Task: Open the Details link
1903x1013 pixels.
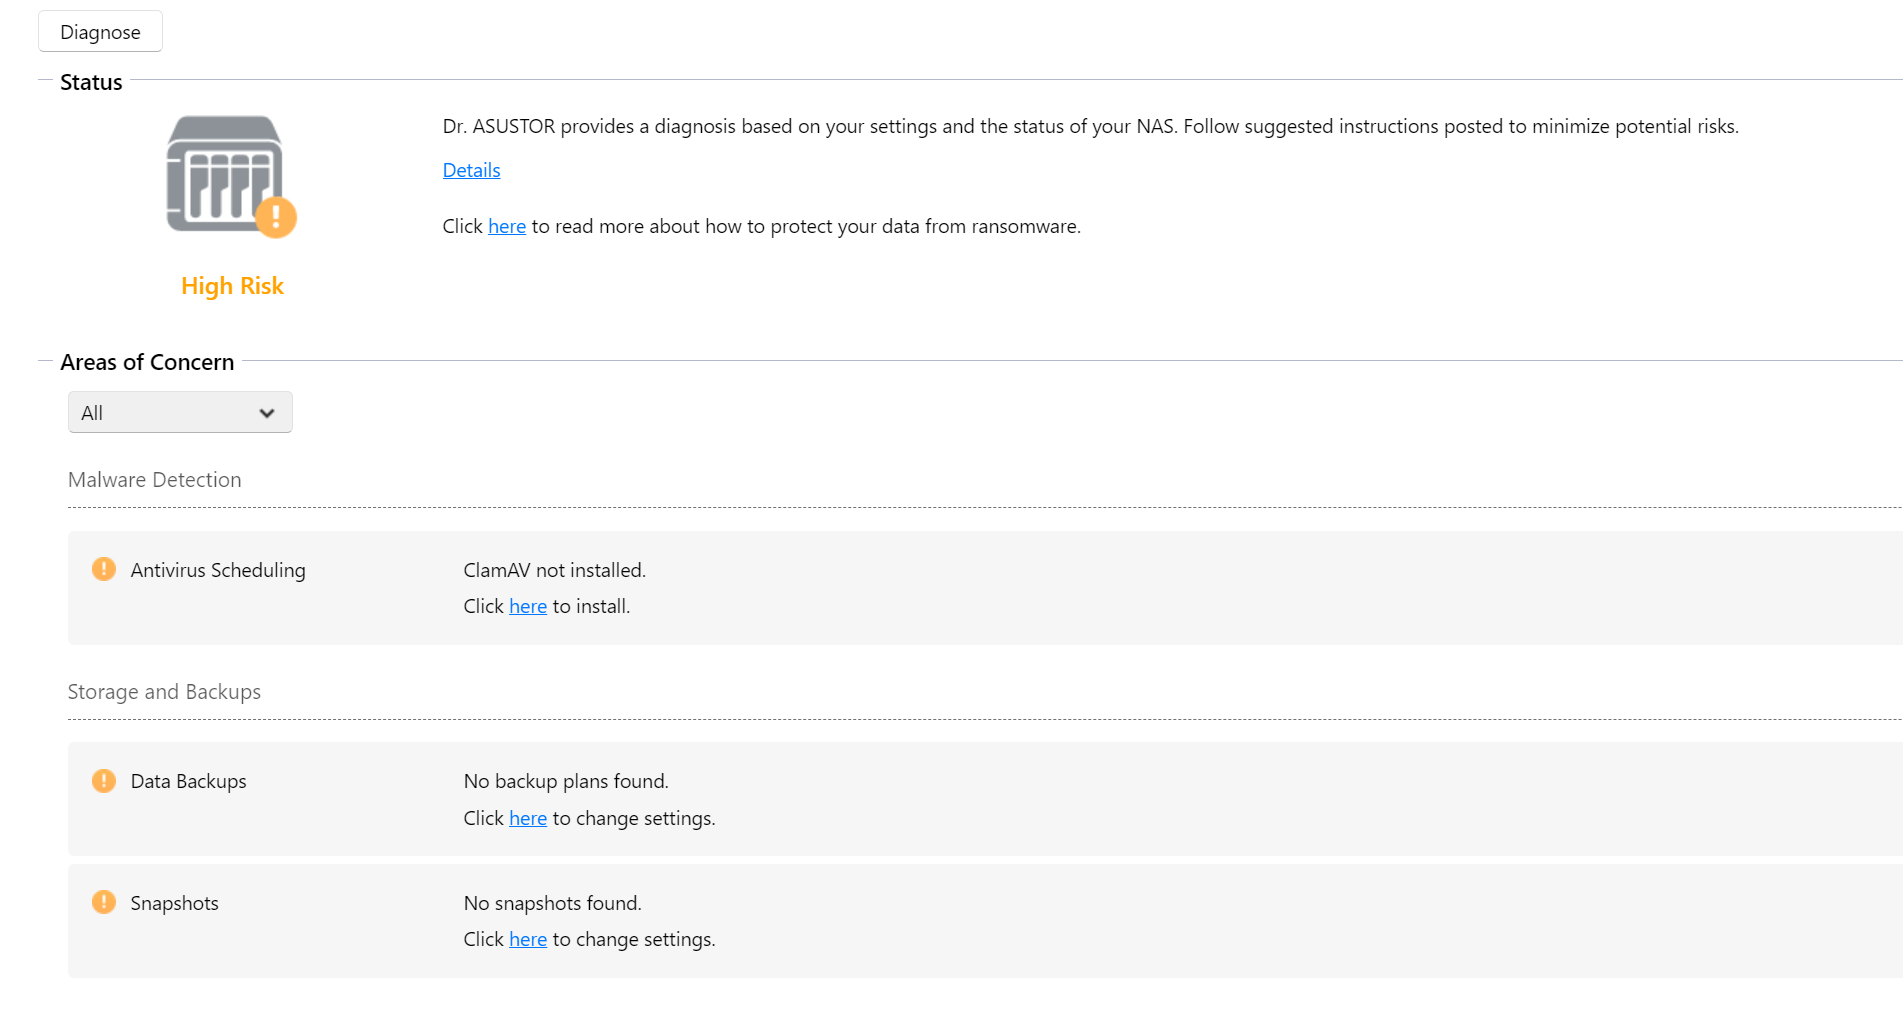Action: 471,170
